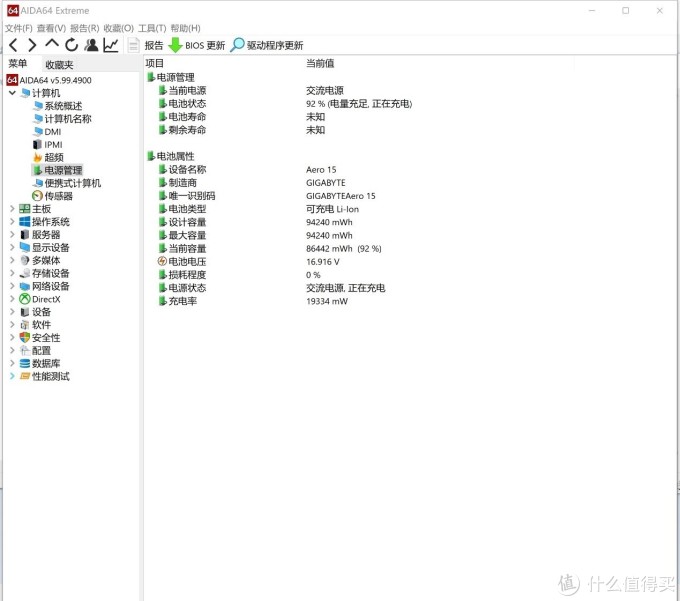Viewport: 680px width, 601px height.
Task: Select 计算机名称 in the tree
Action: [x=62, y=119]
